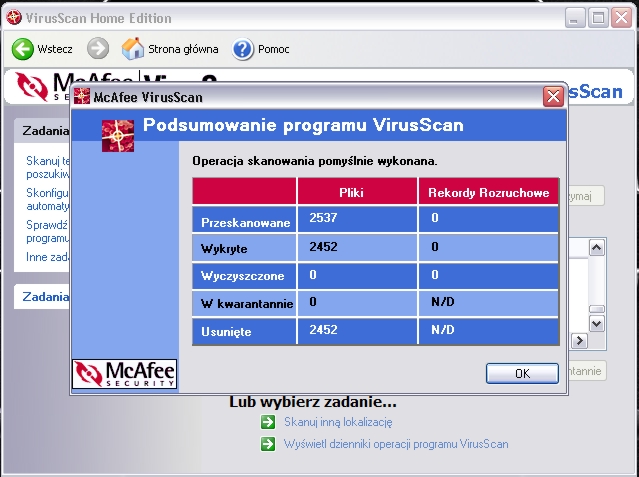Click the Wstecz label in toolbar

tap(55, 49)
